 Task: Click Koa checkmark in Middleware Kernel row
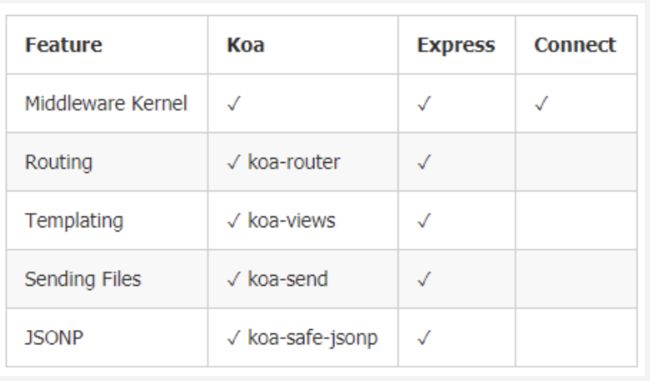point(234,103)
